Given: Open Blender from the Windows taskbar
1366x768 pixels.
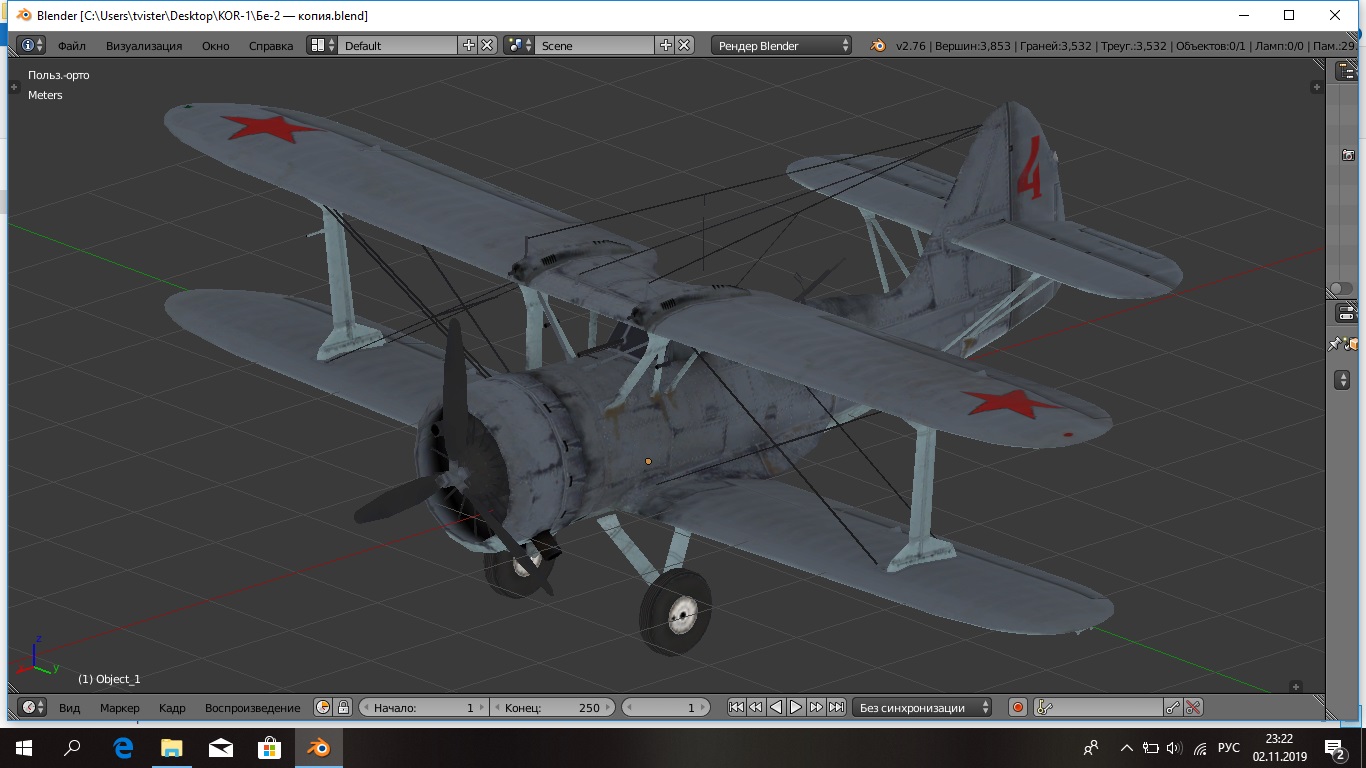Looking at the screenshot, I should tap(319, 747).
